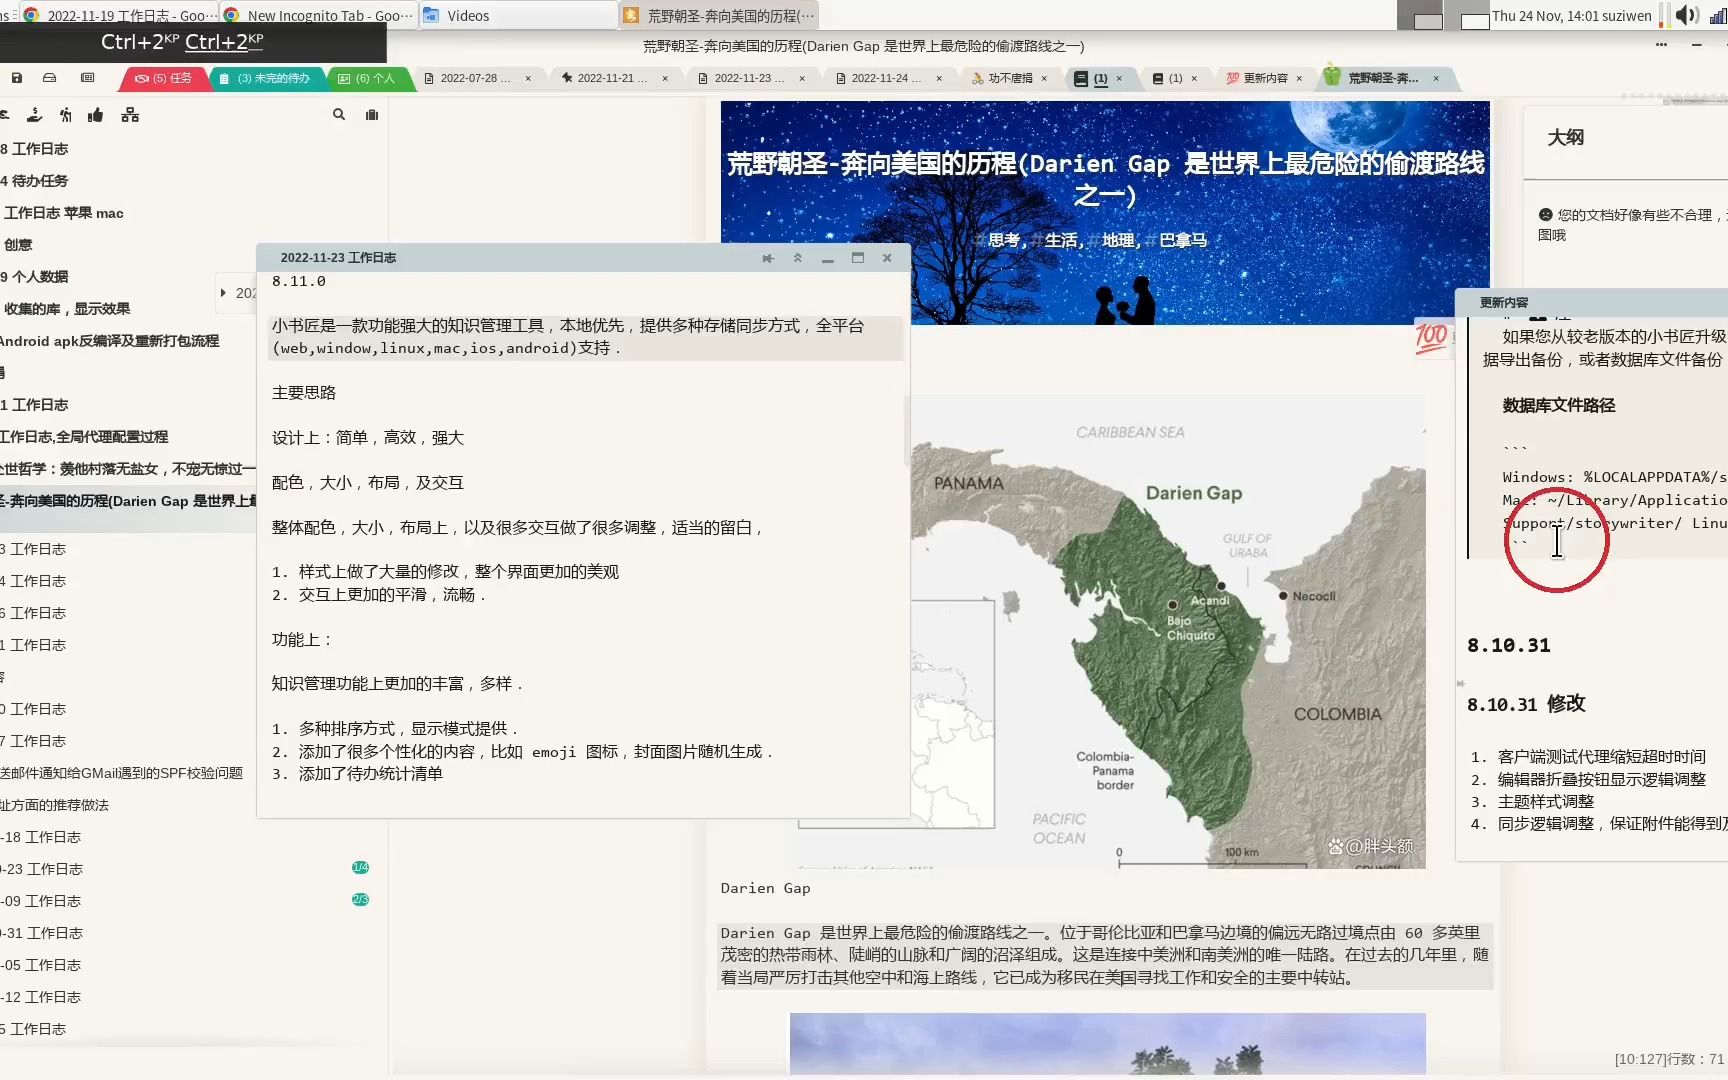This screenshot has height=1080, width=1728.
Task: Expand the collapsed 202 tree node arrow
Action: 223,293
